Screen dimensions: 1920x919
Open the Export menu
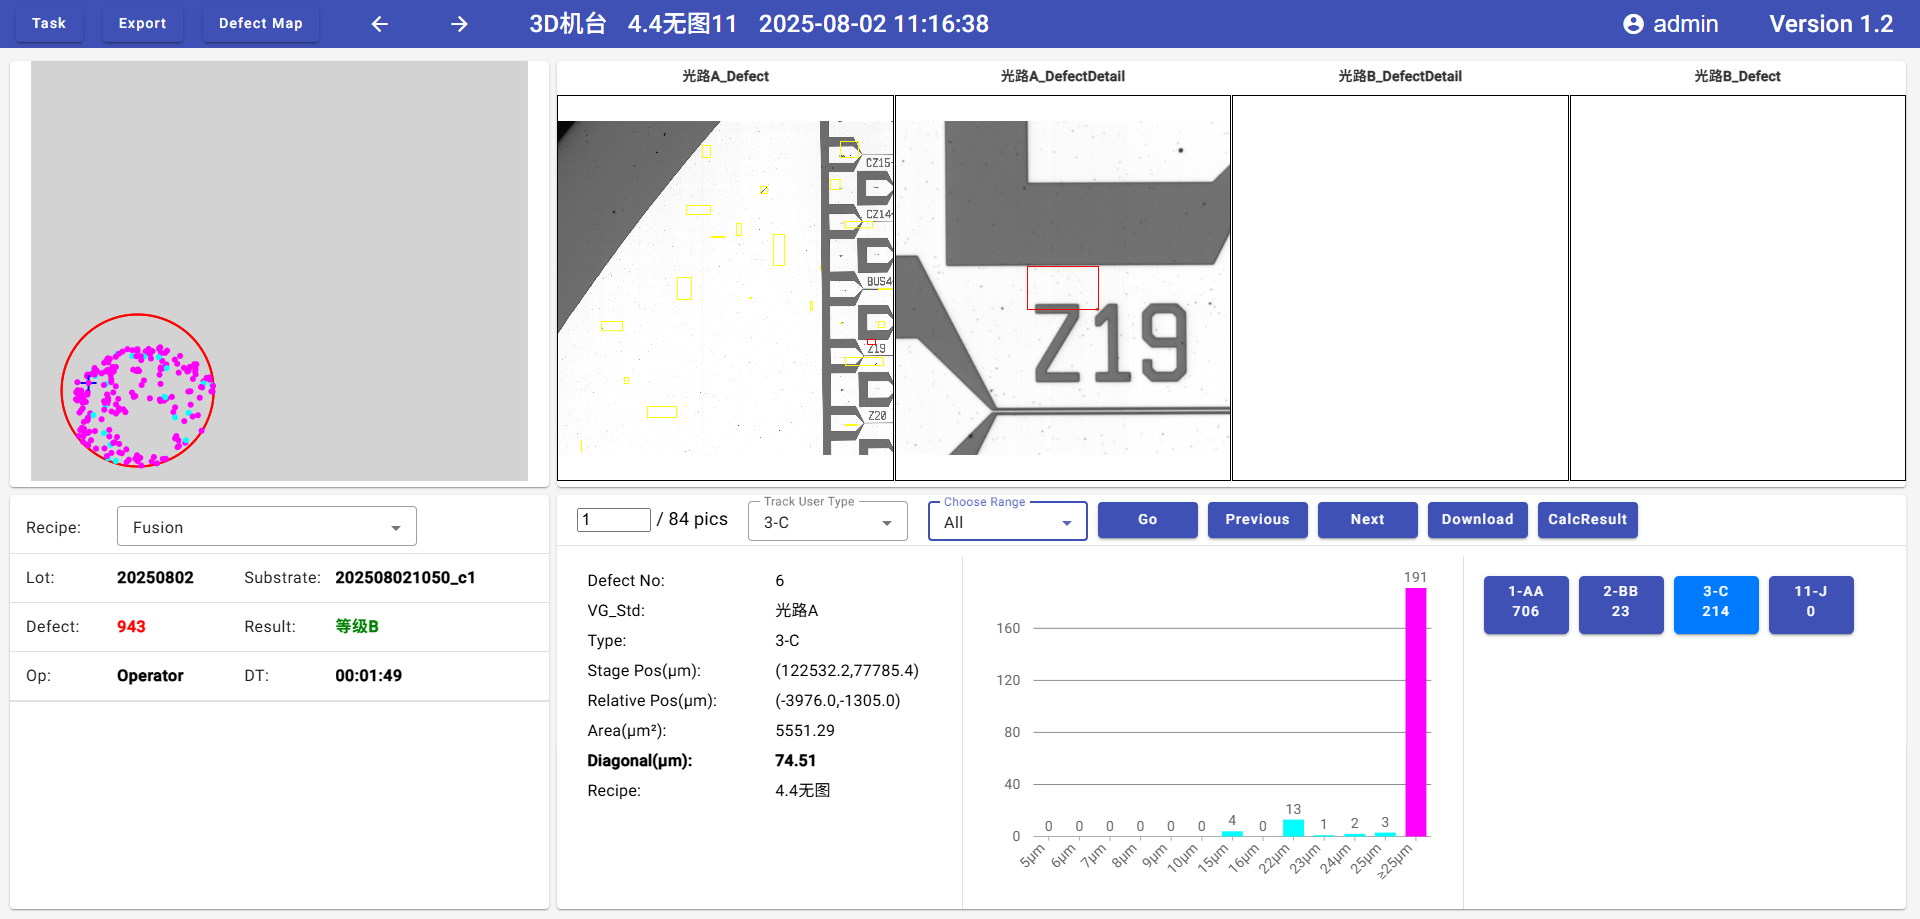(142, 23)
